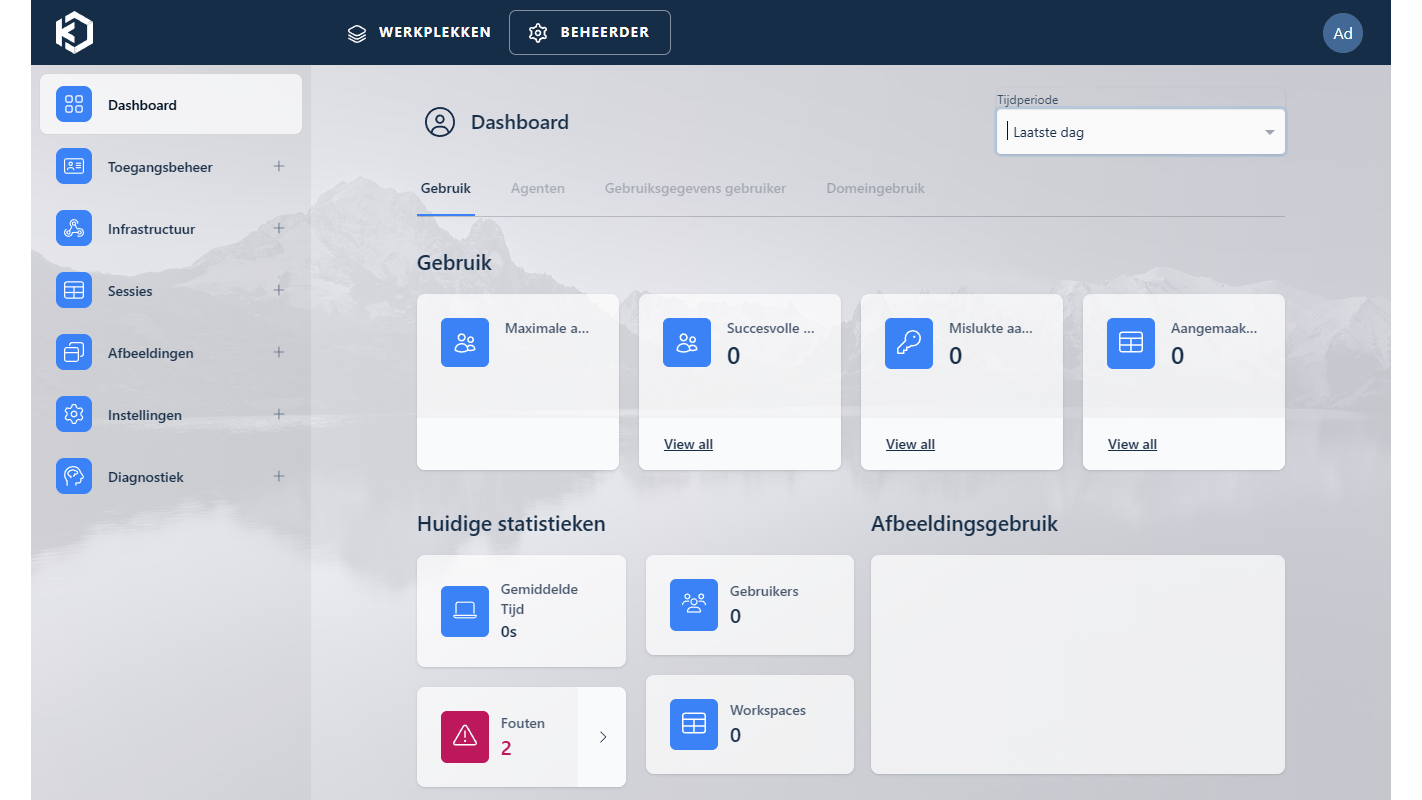This screenshot has width=1422, height=800.
Task: Expand the Toegangsbeheer menu item
Action: 279,166
